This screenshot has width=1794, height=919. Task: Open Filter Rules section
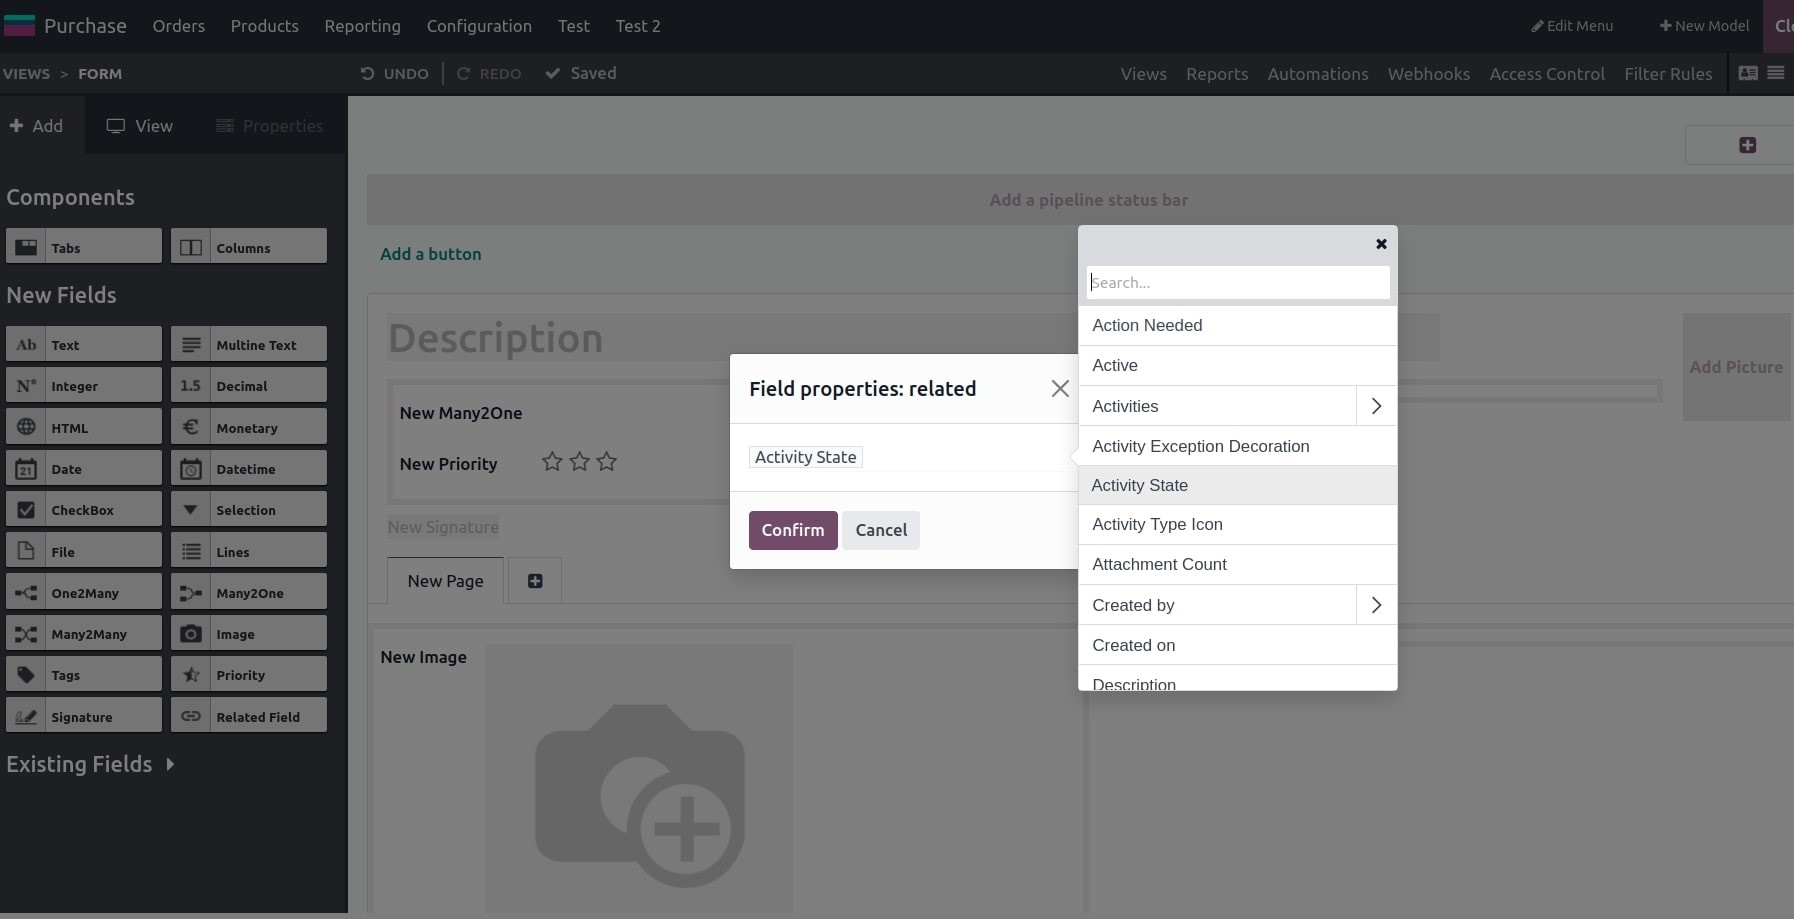pyautogui.click(x=1668, y=74)
